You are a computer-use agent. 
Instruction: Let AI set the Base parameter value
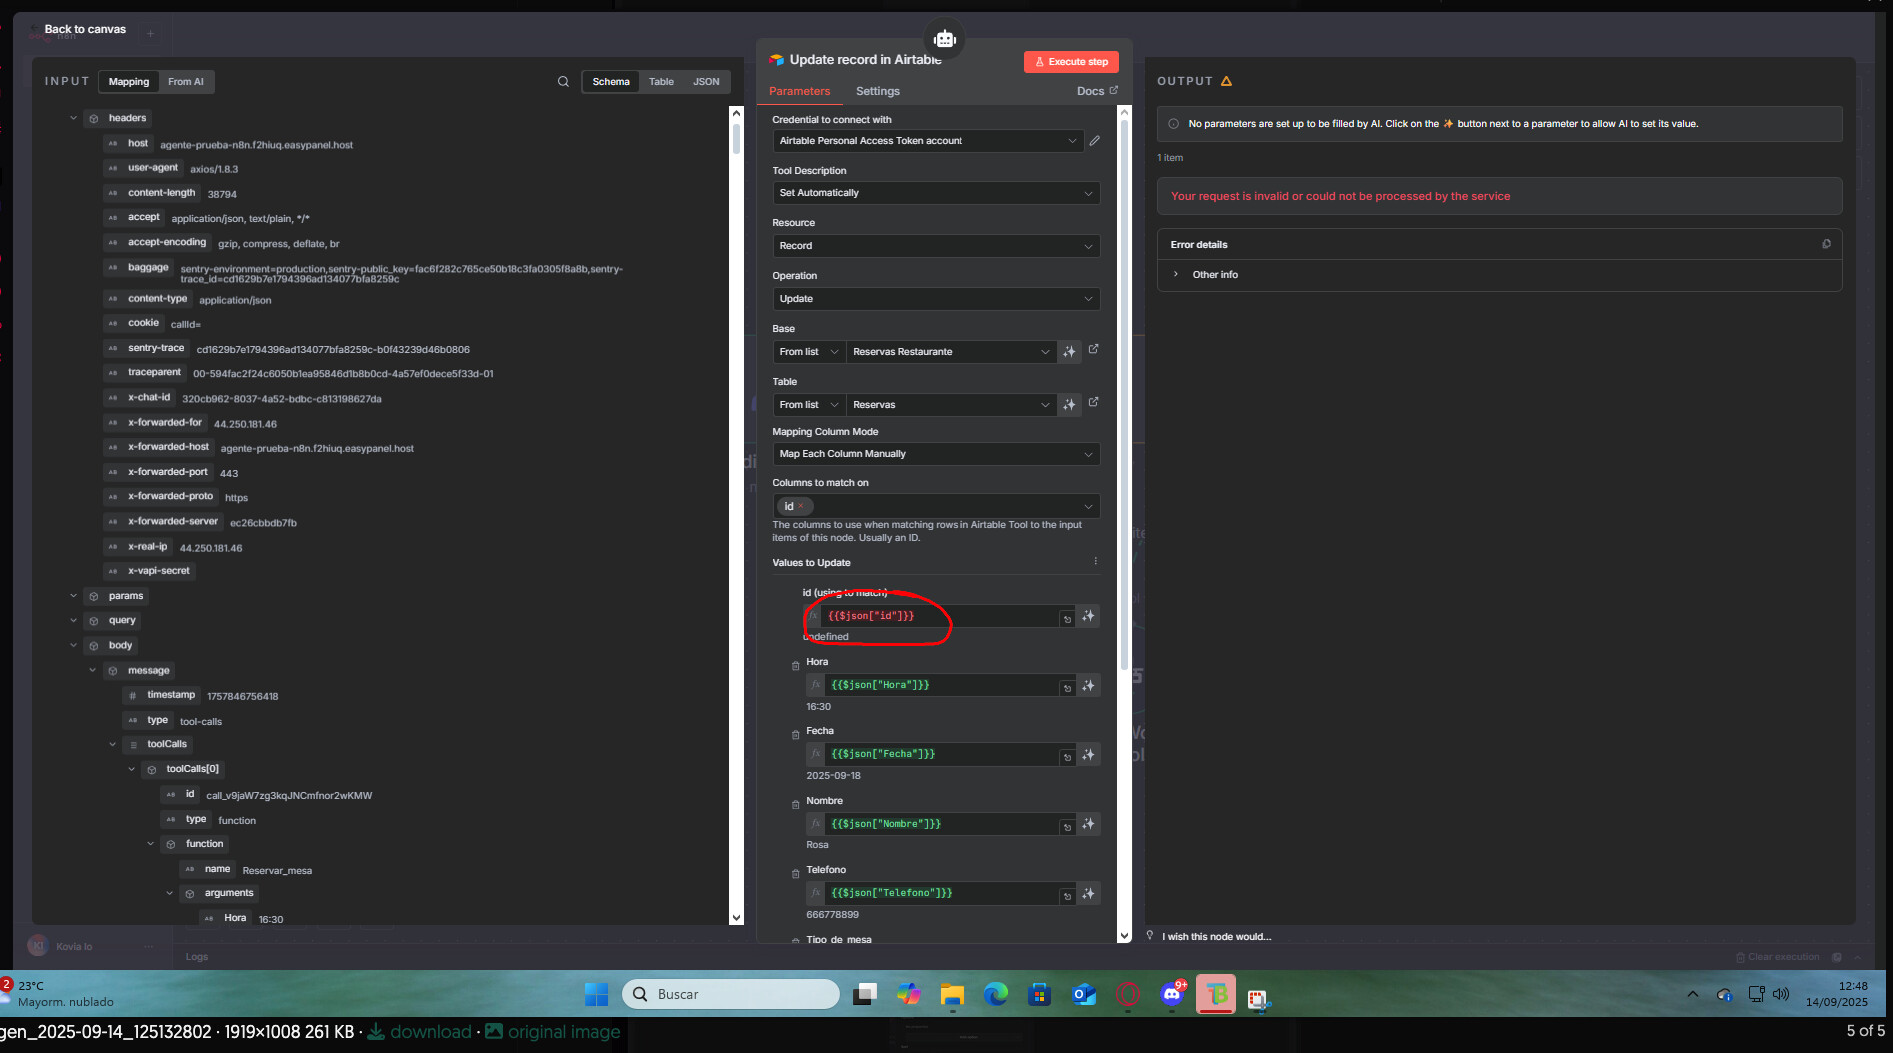pos(1069,352)
